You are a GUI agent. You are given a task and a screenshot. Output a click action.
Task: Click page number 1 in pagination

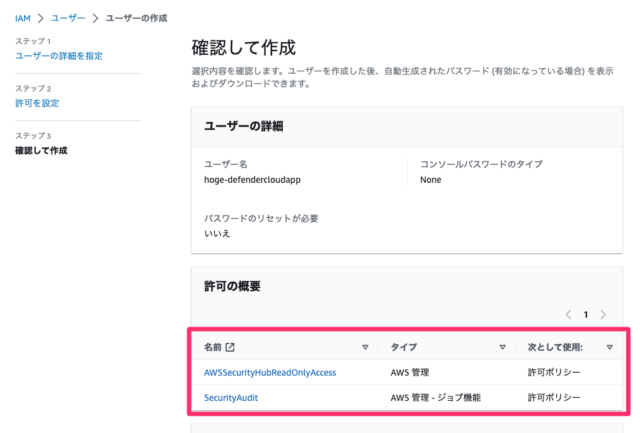coord(586,315)
